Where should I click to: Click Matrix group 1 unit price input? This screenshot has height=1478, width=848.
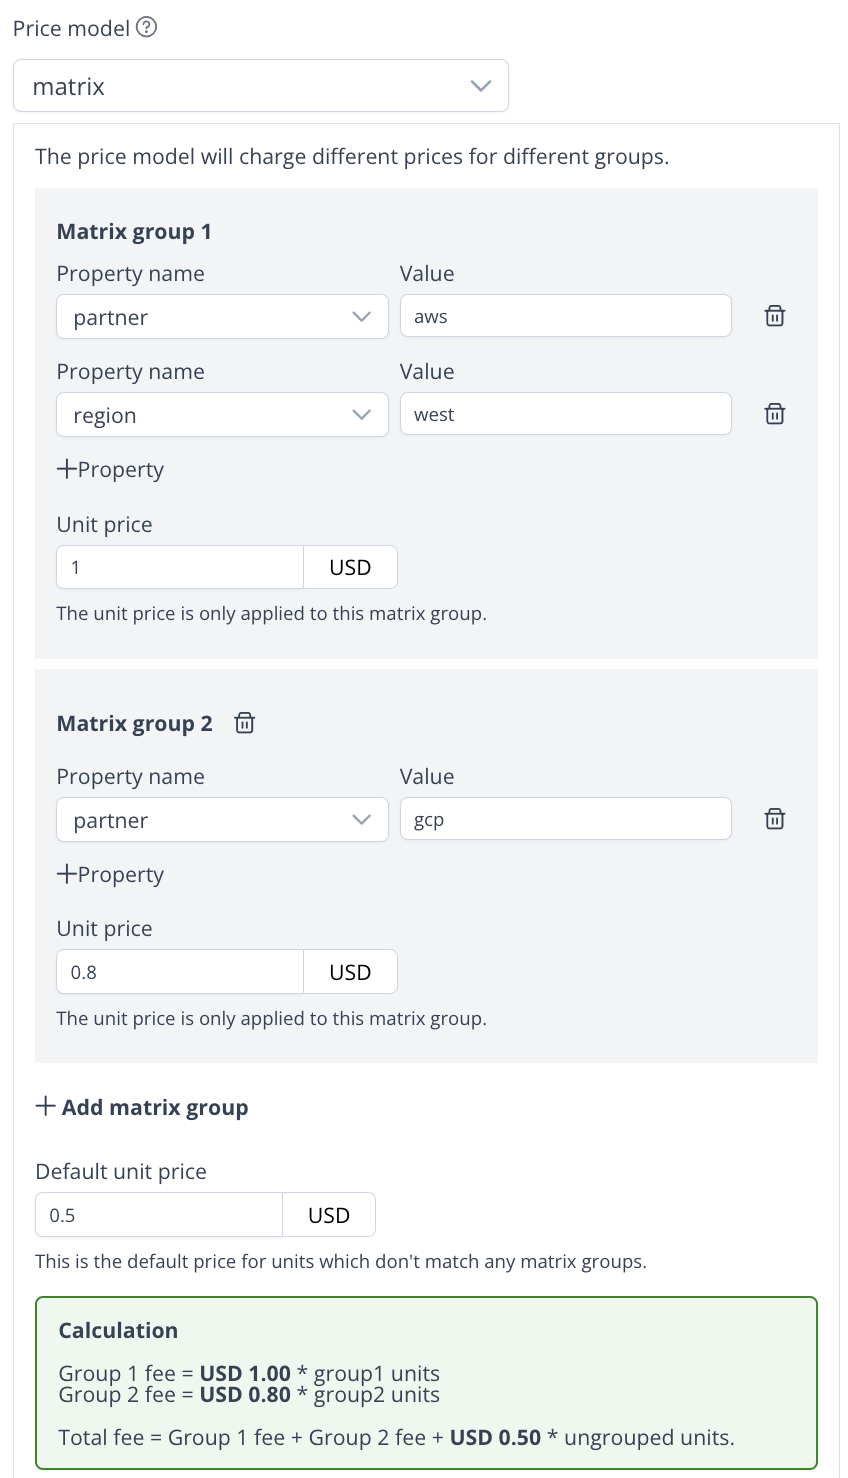click(180, 567)
